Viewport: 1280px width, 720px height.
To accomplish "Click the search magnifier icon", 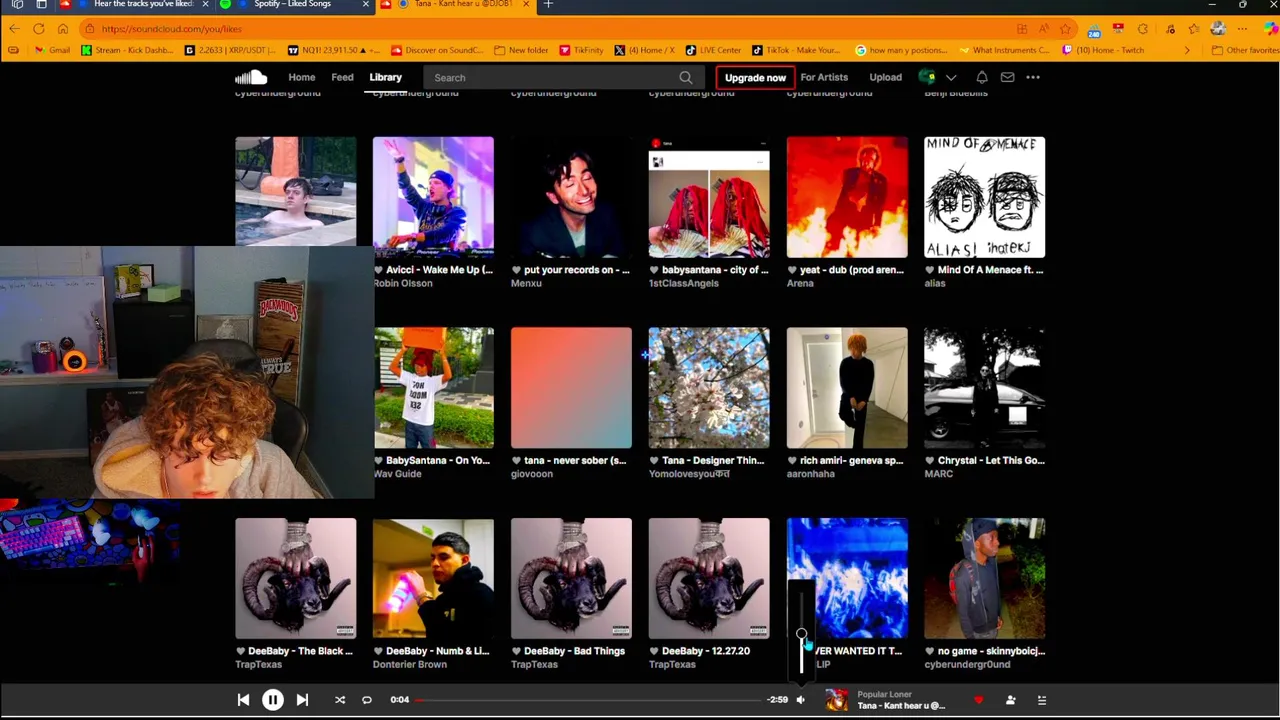I will (x=685, y=77).
